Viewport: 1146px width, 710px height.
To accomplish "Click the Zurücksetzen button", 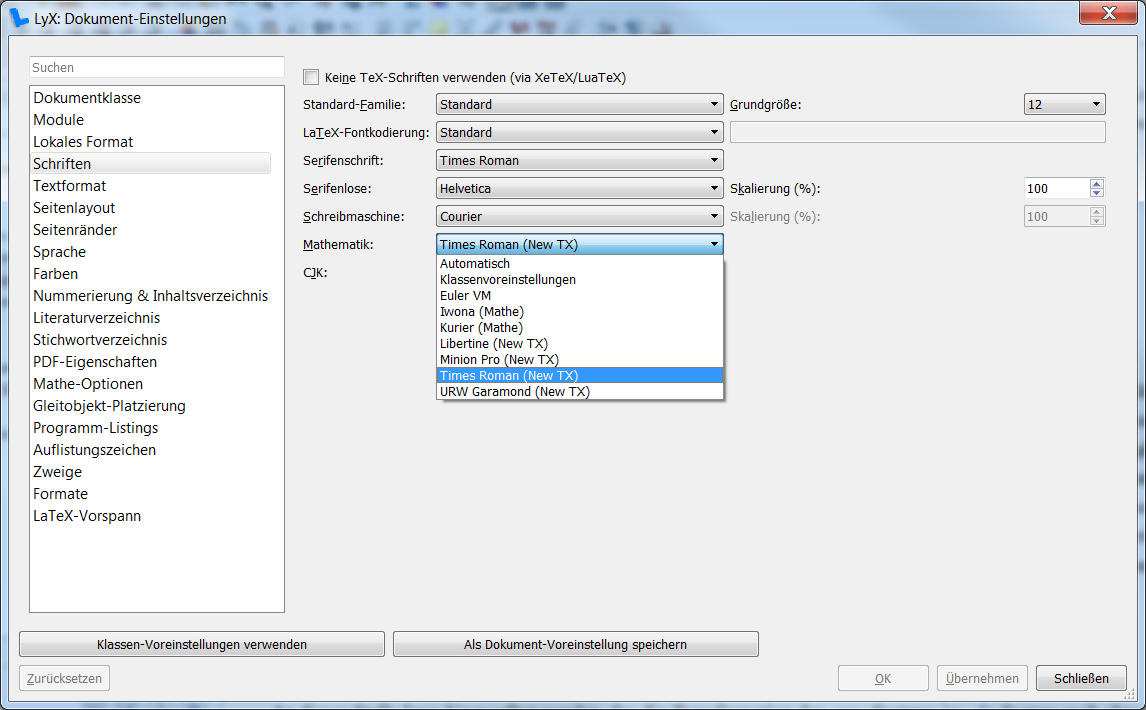I will [64, 679].
